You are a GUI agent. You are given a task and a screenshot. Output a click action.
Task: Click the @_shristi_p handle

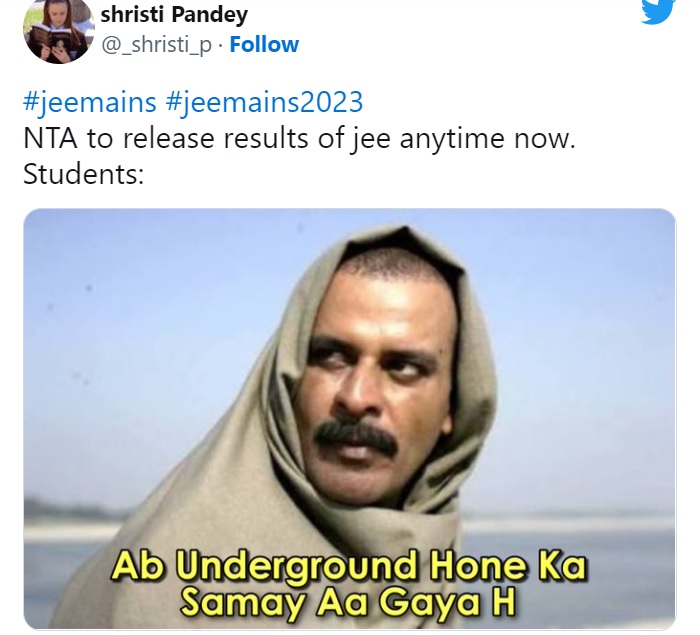(x=157, y=46)
